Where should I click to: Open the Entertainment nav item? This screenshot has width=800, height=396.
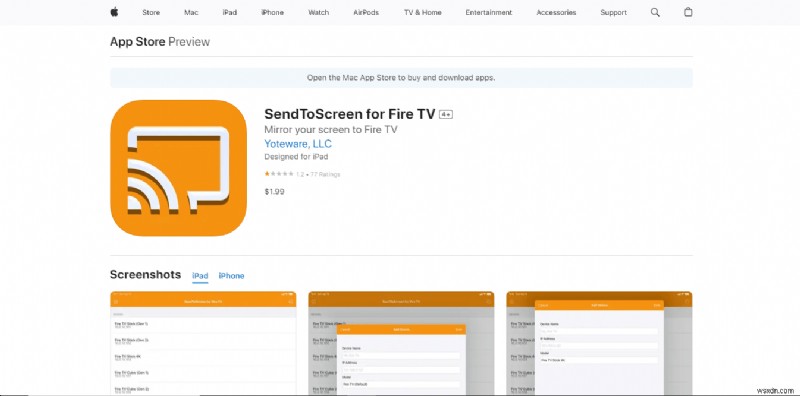488,12
